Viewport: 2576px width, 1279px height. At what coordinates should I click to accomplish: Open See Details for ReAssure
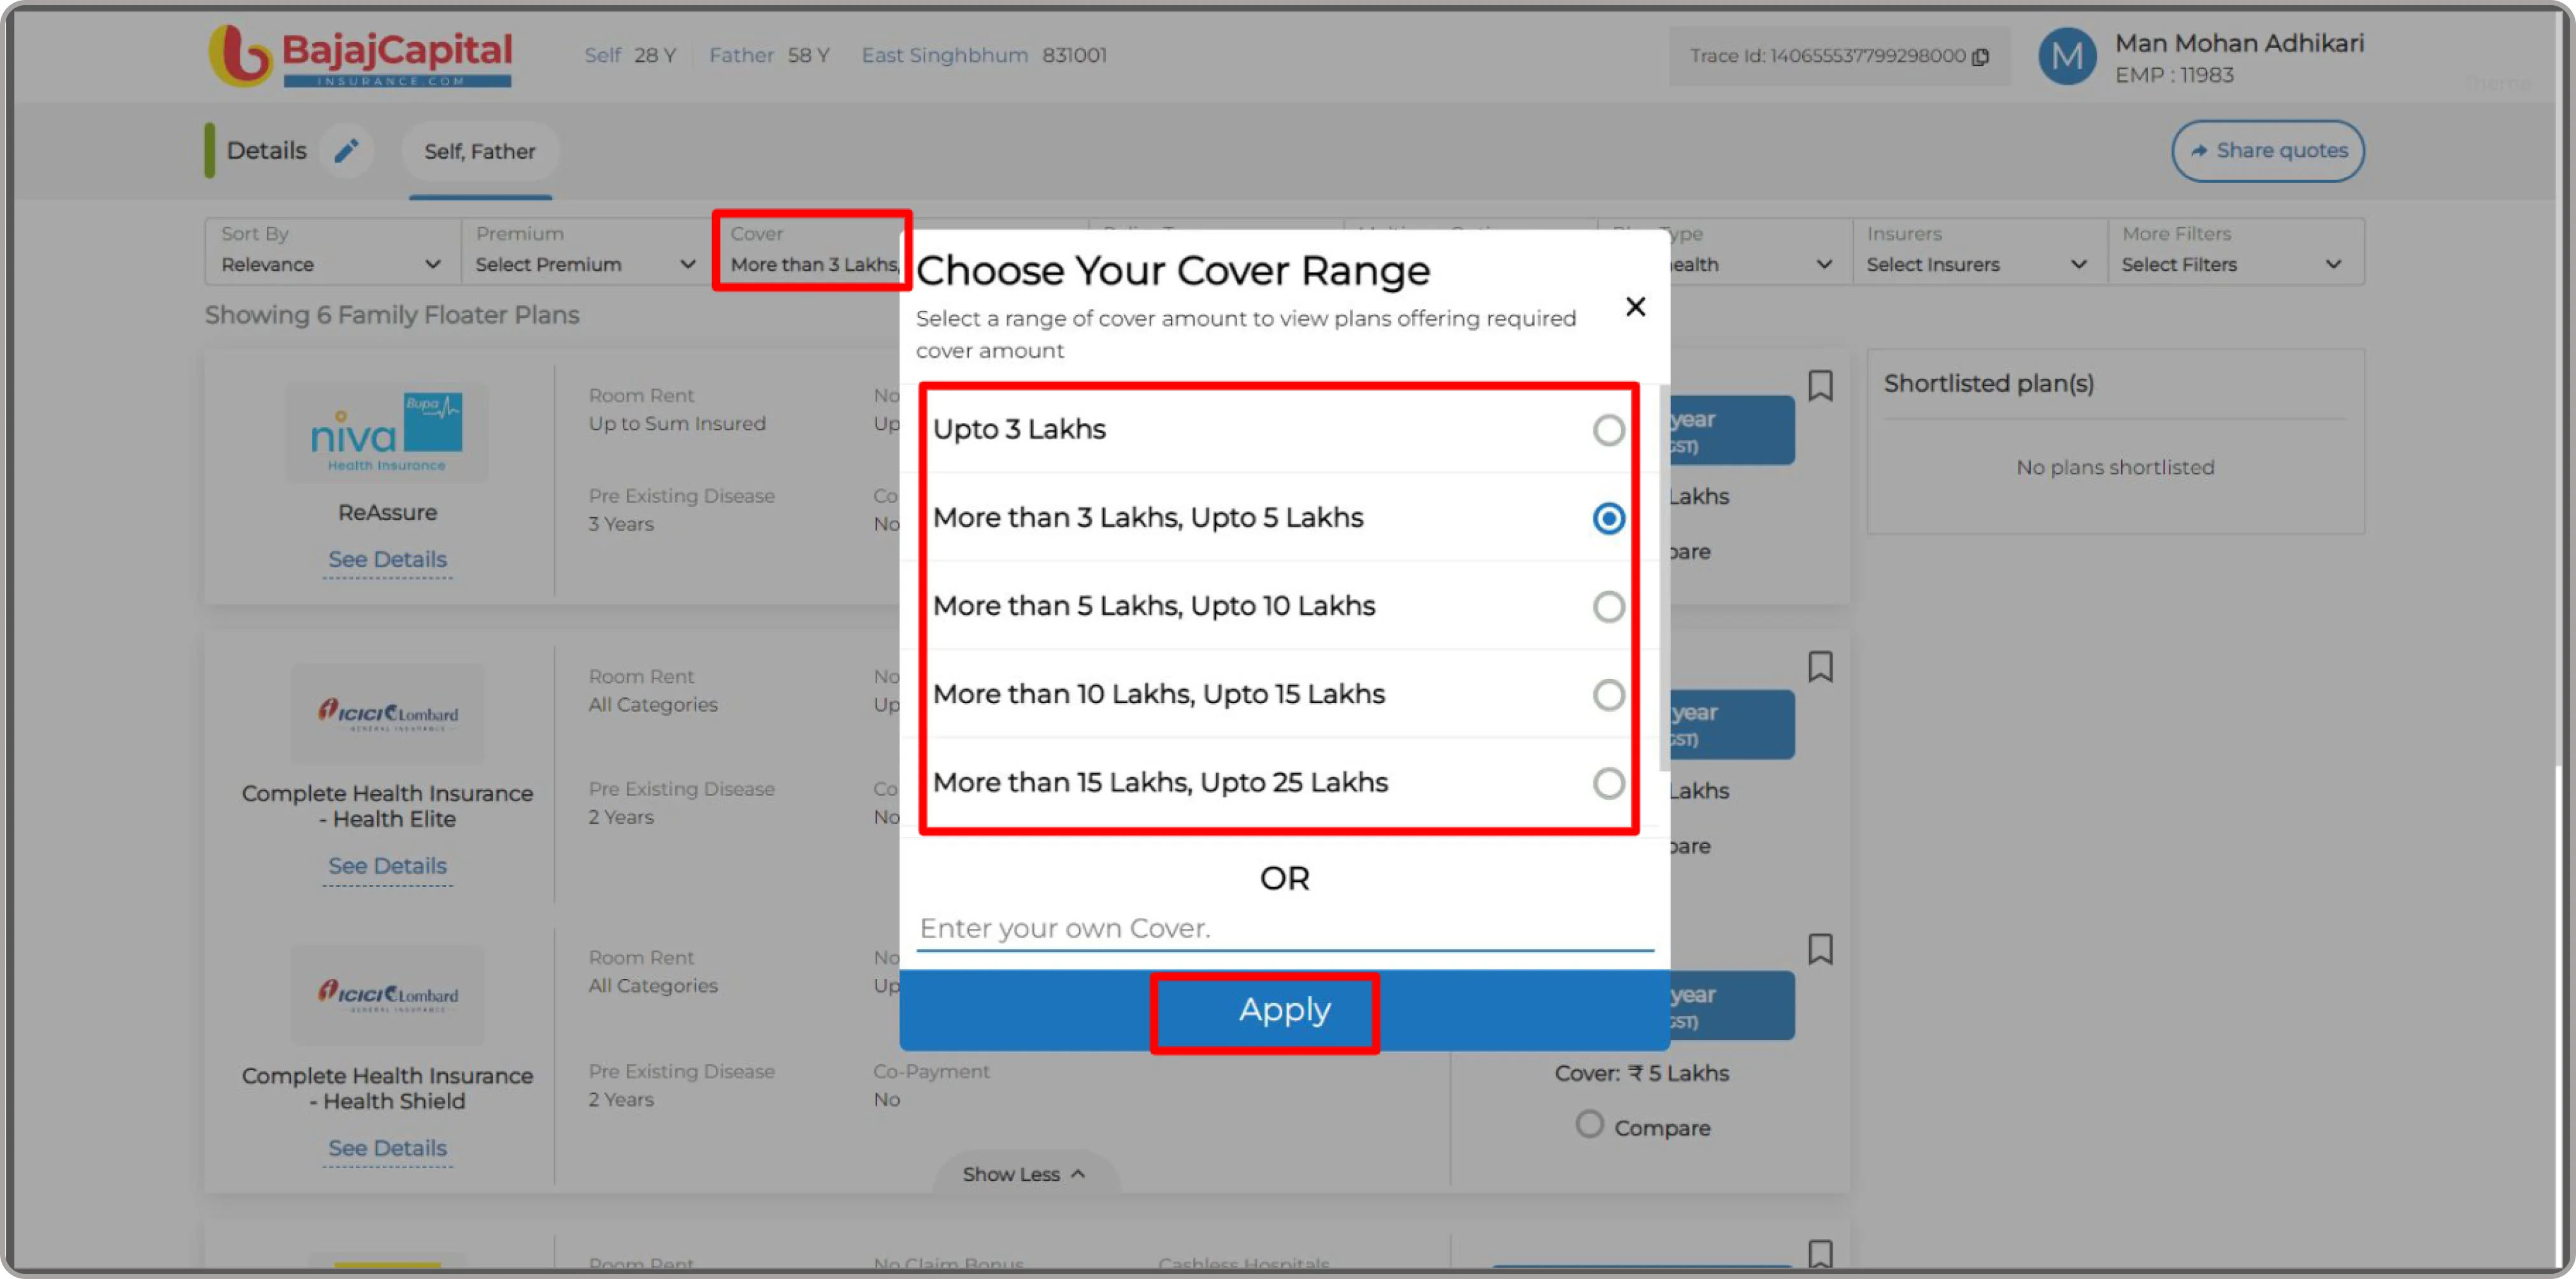click(x=387, y=560)
